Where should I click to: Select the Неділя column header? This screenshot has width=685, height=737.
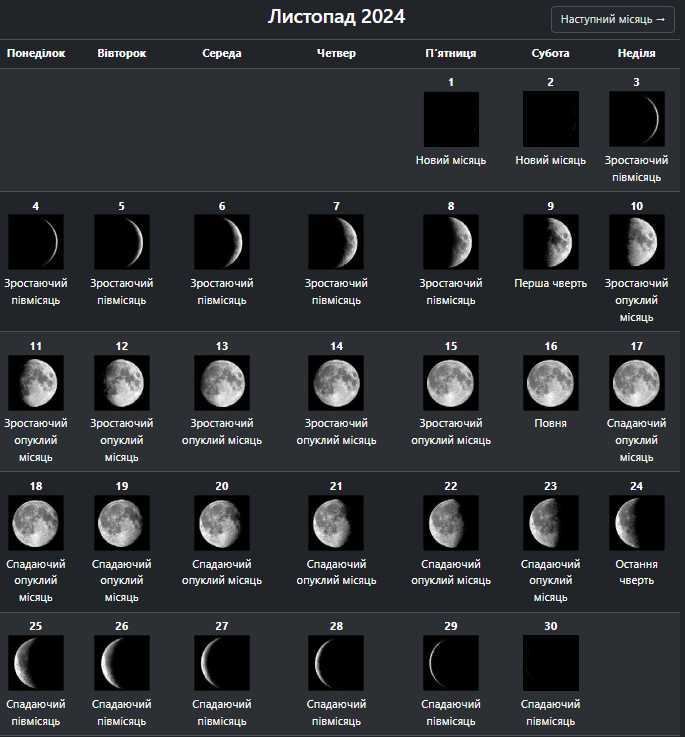[x=636, y=53]
